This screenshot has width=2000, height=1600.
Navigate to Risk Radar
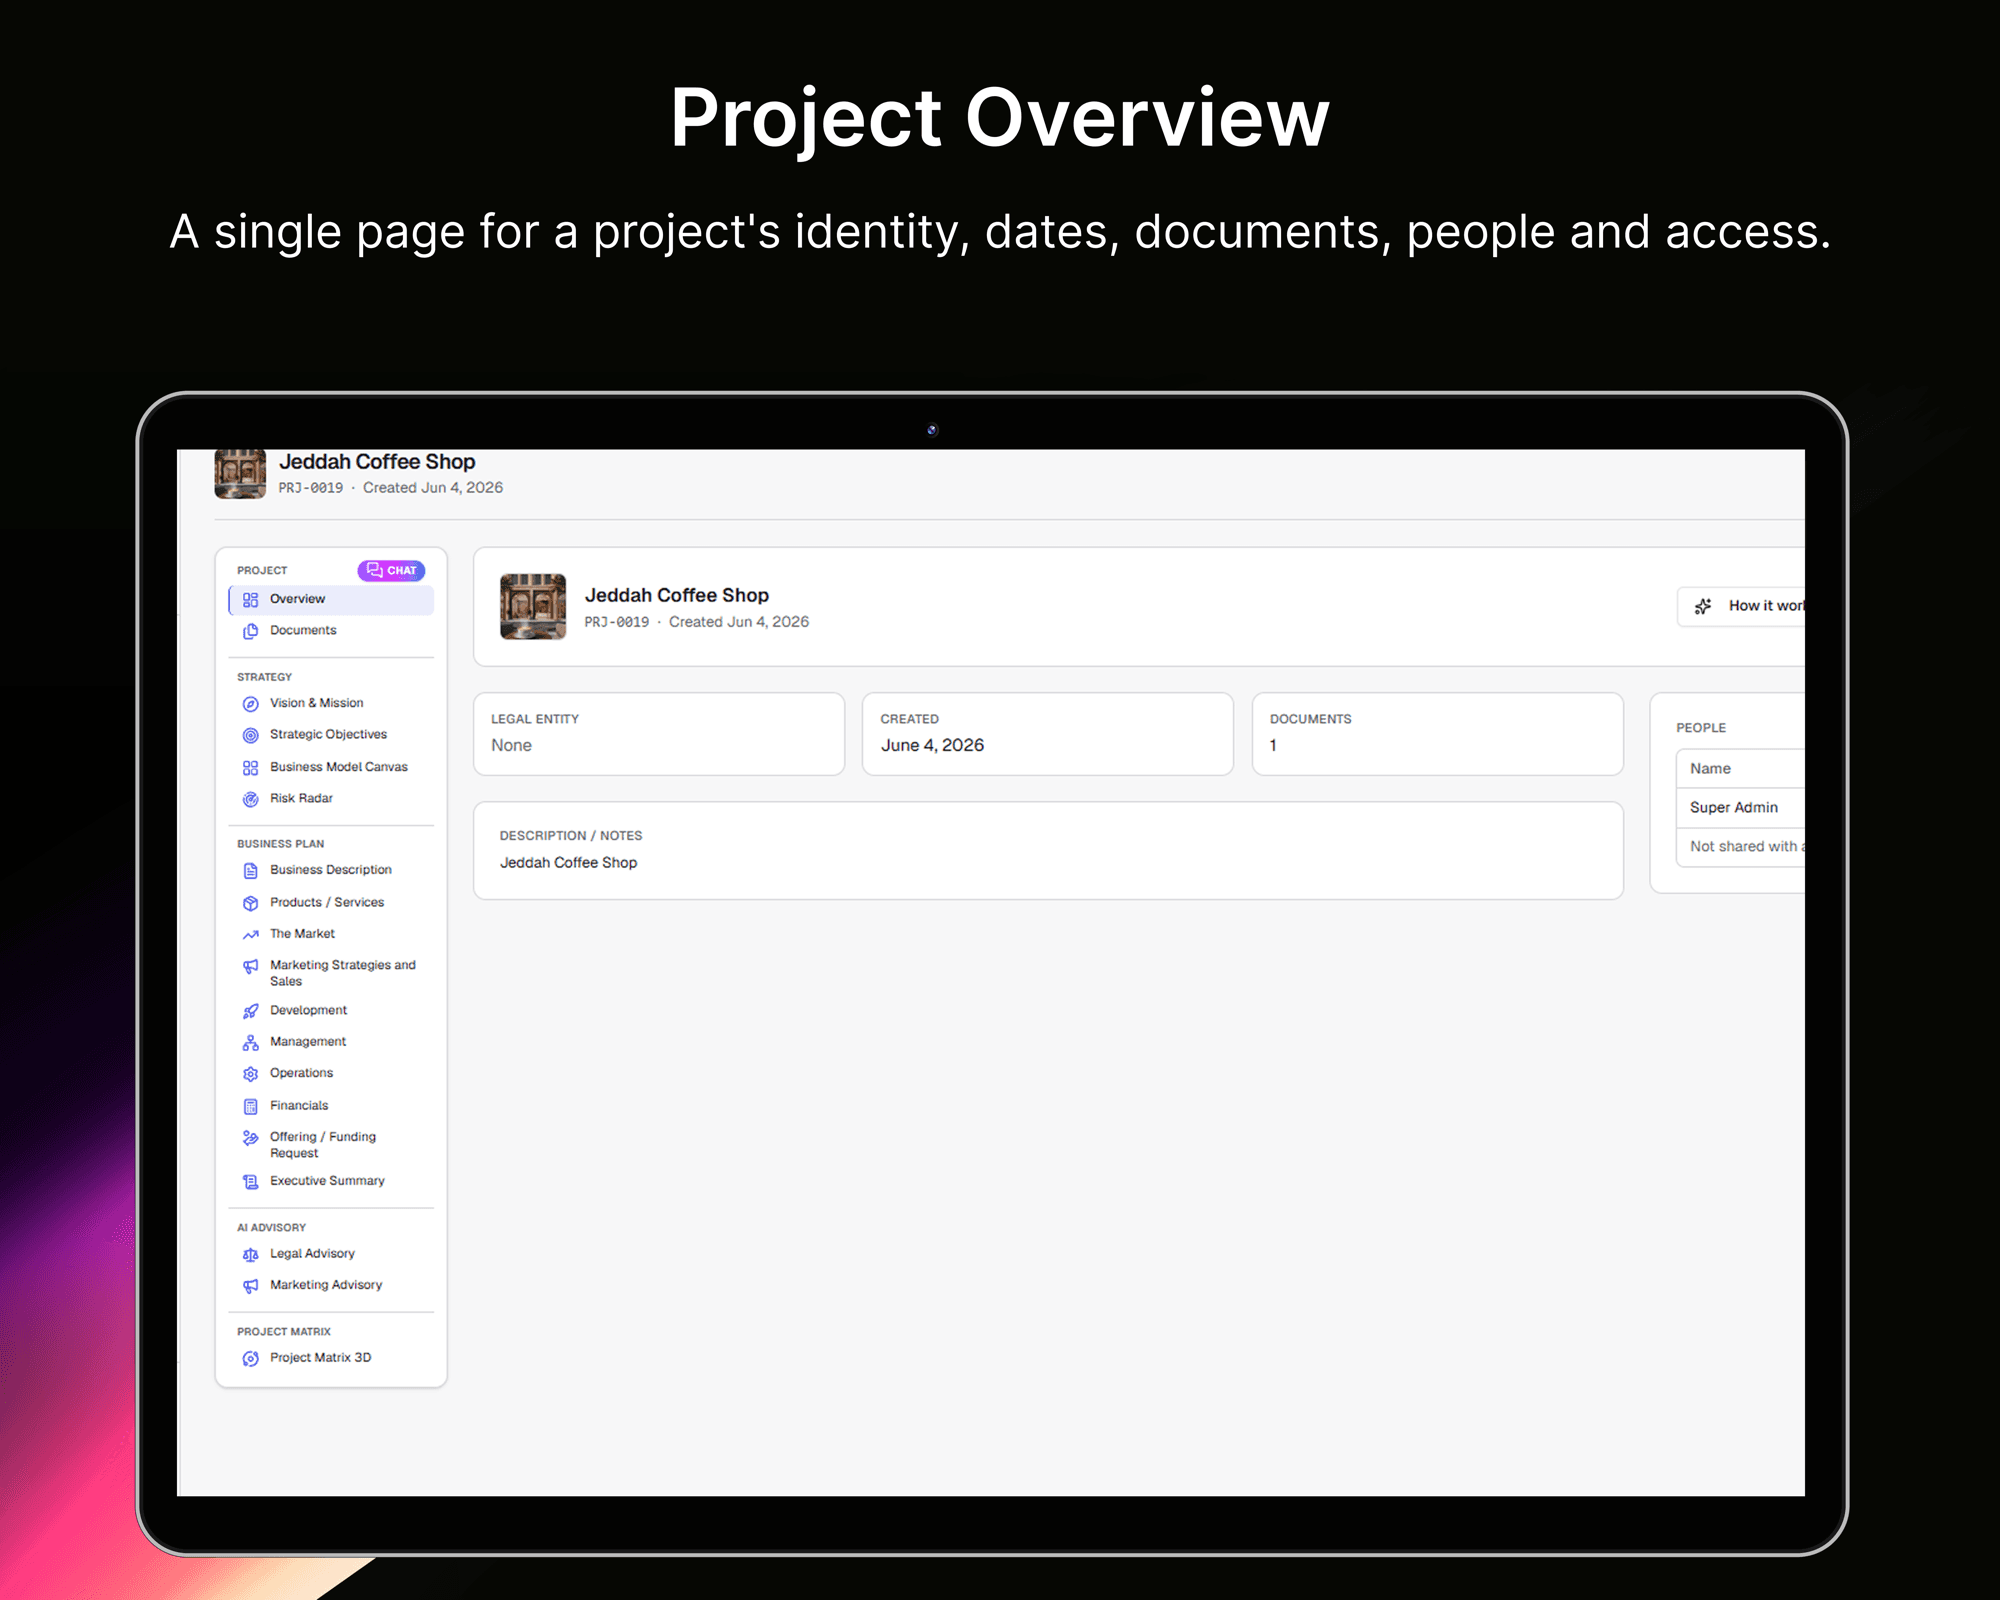(x=331, y=798)
